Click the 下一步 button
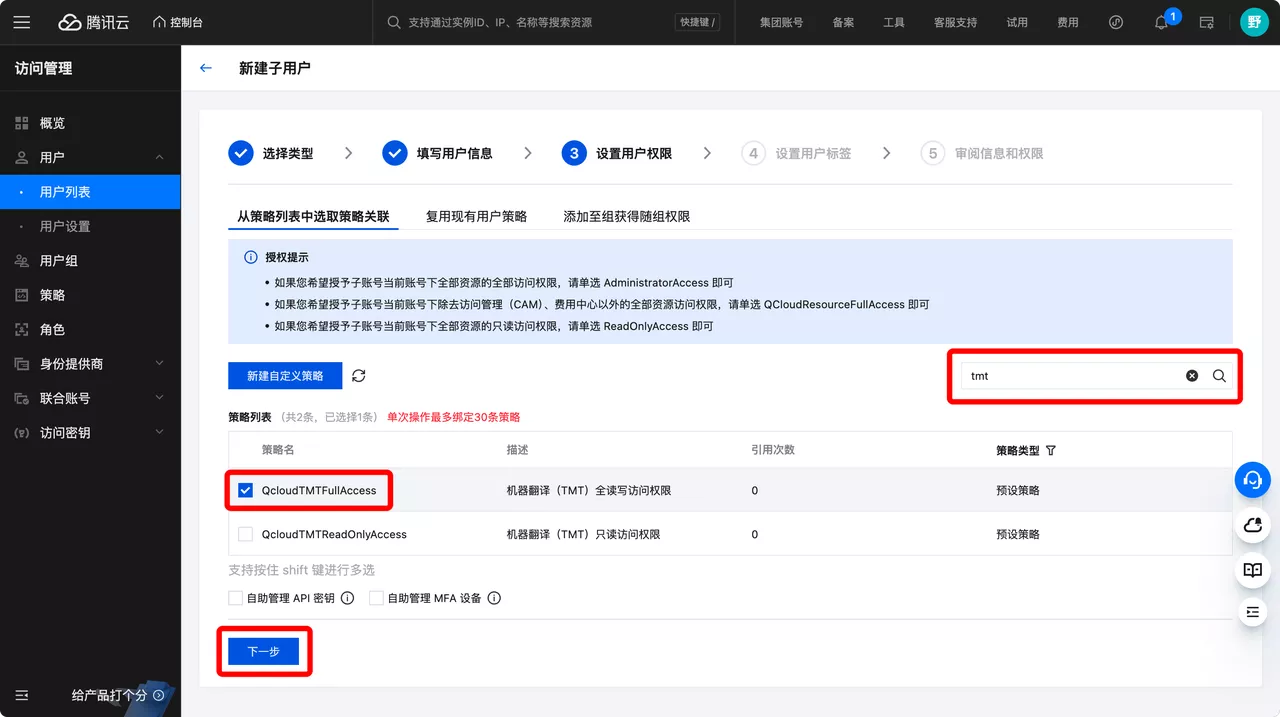This screenshot has width=1280, height=717. click(x=264, y=650)
